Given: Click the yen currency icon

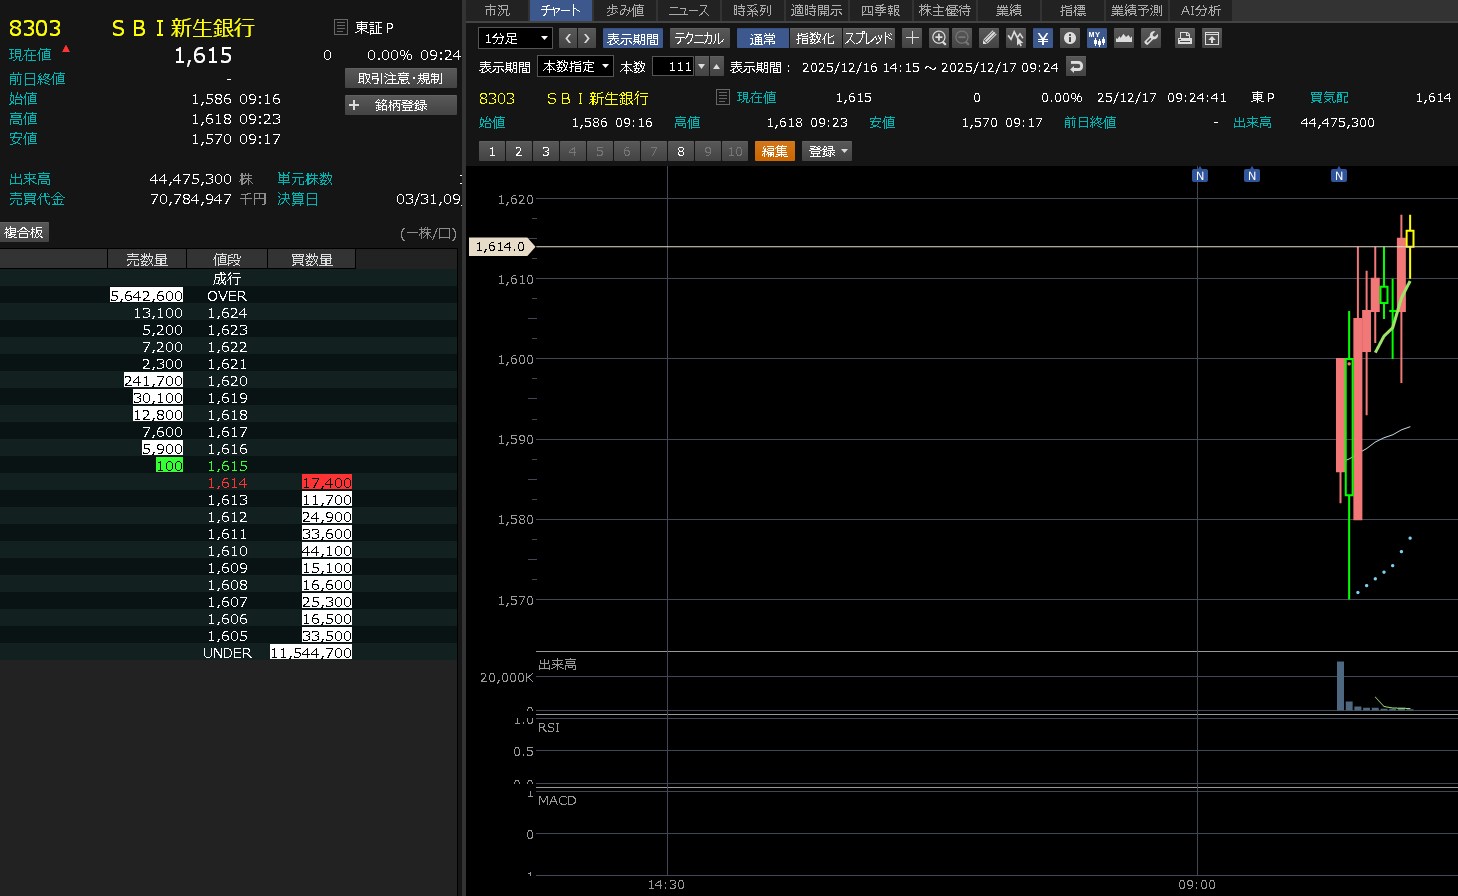Looking at the screenshot, I should (1043, 38).
